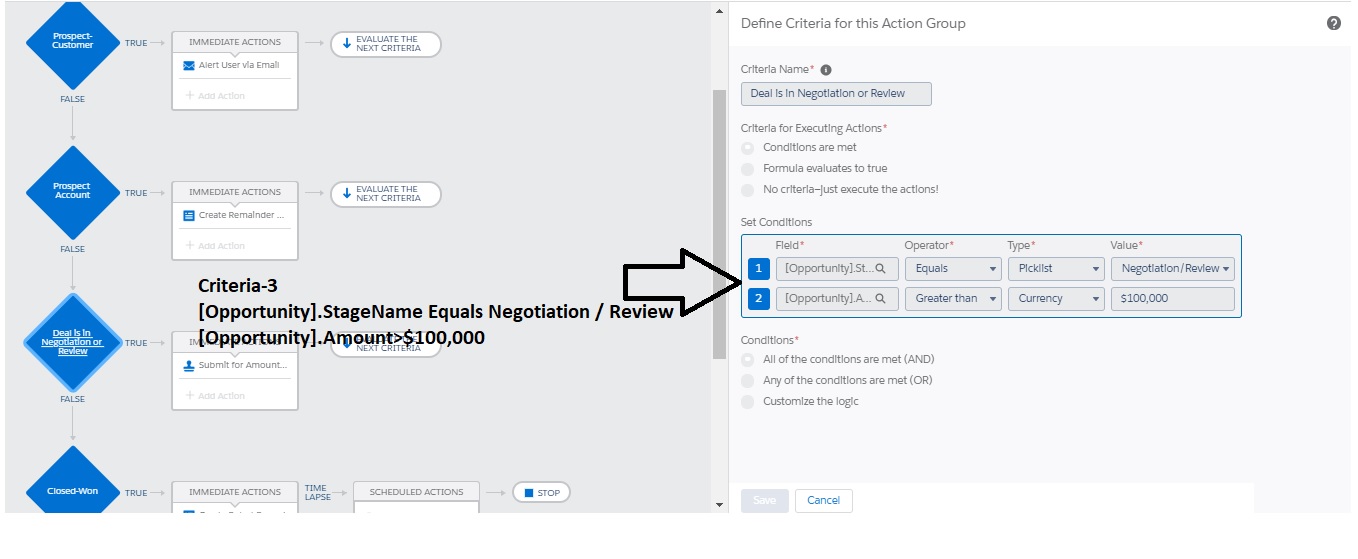Screen dimensions: 1358x559
Task: Click the STOP icon after Scheduled Actions
Action: (x=526, y=493)
